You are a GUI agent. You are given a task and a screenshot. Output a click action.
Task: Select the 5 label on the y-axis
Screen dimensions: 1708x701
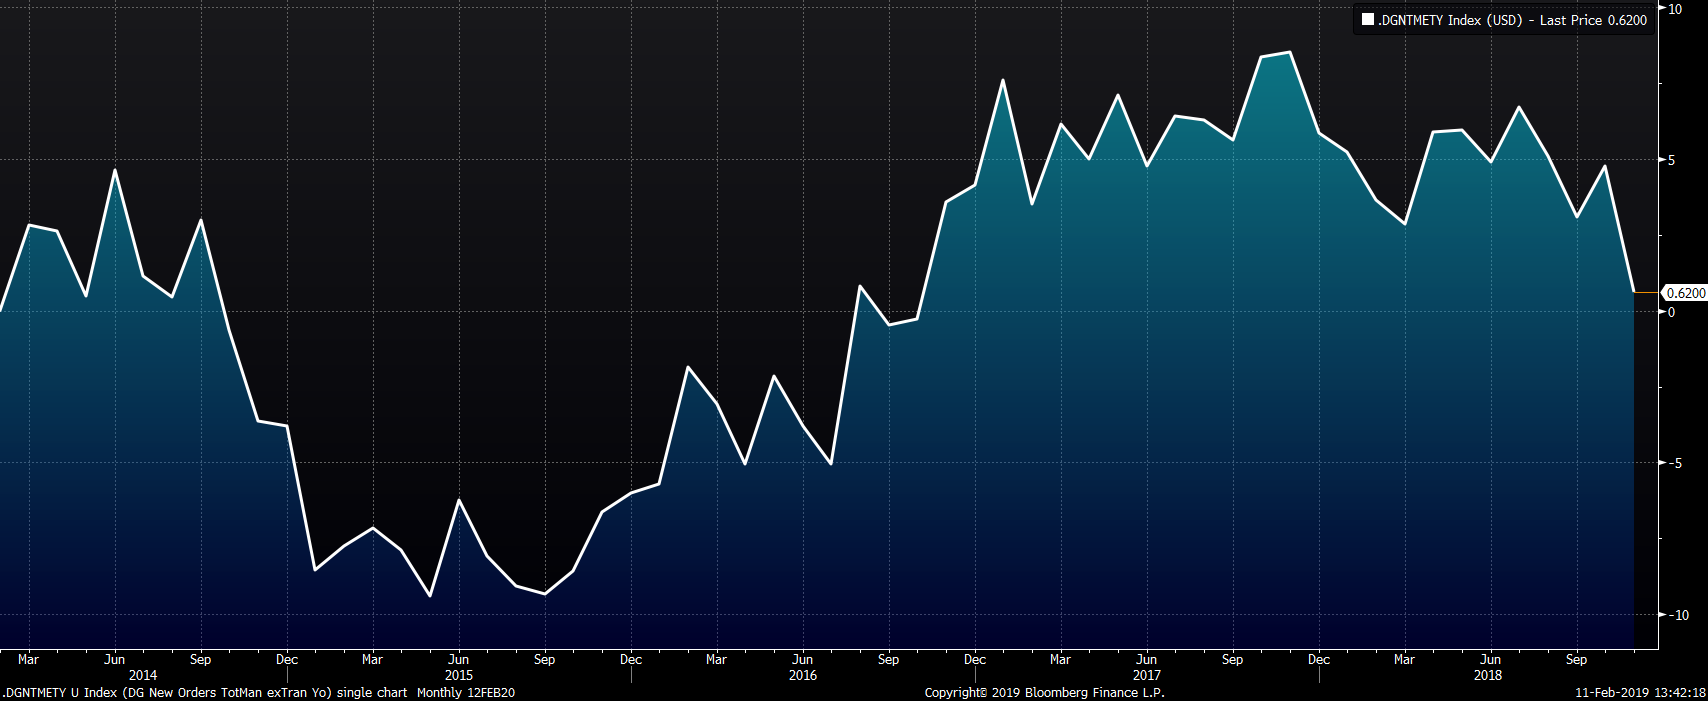click(x=1672, y=160)
